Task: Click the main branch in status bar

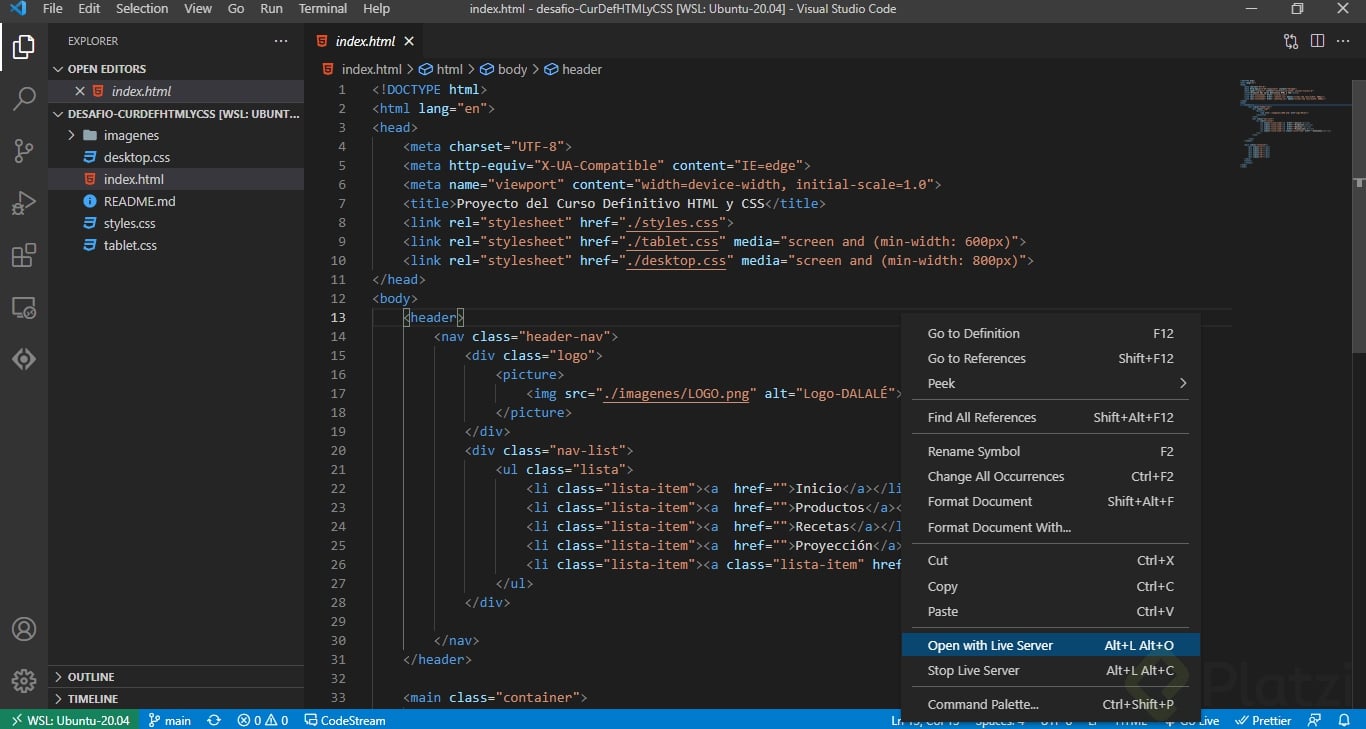Action: pos(169,720)
